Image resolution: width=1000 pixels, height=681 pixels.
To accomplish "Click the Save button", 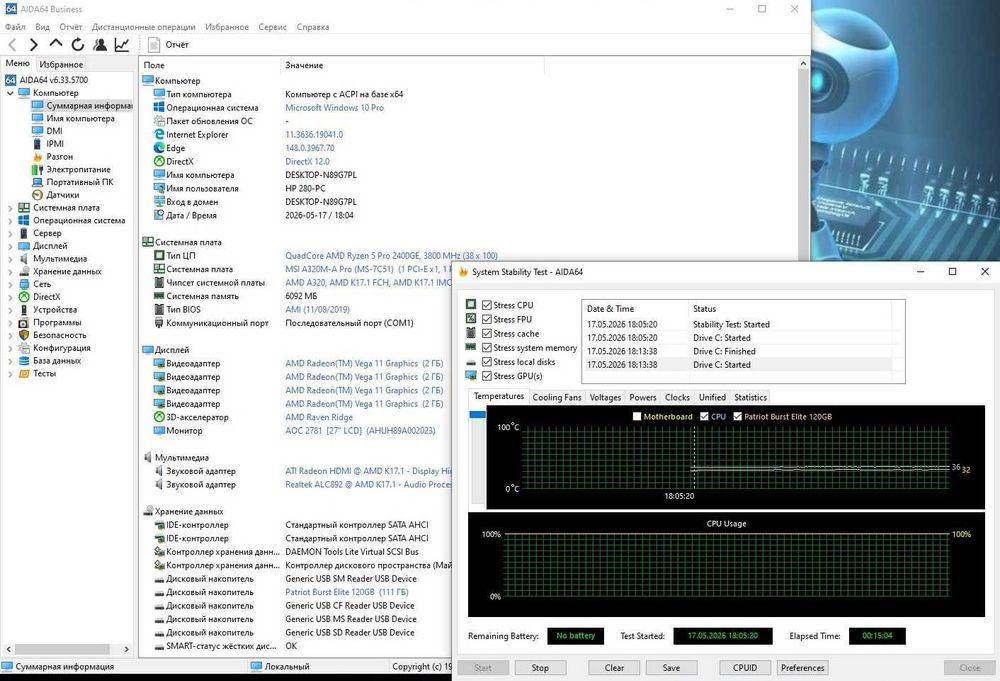I will tap(671, 668).
